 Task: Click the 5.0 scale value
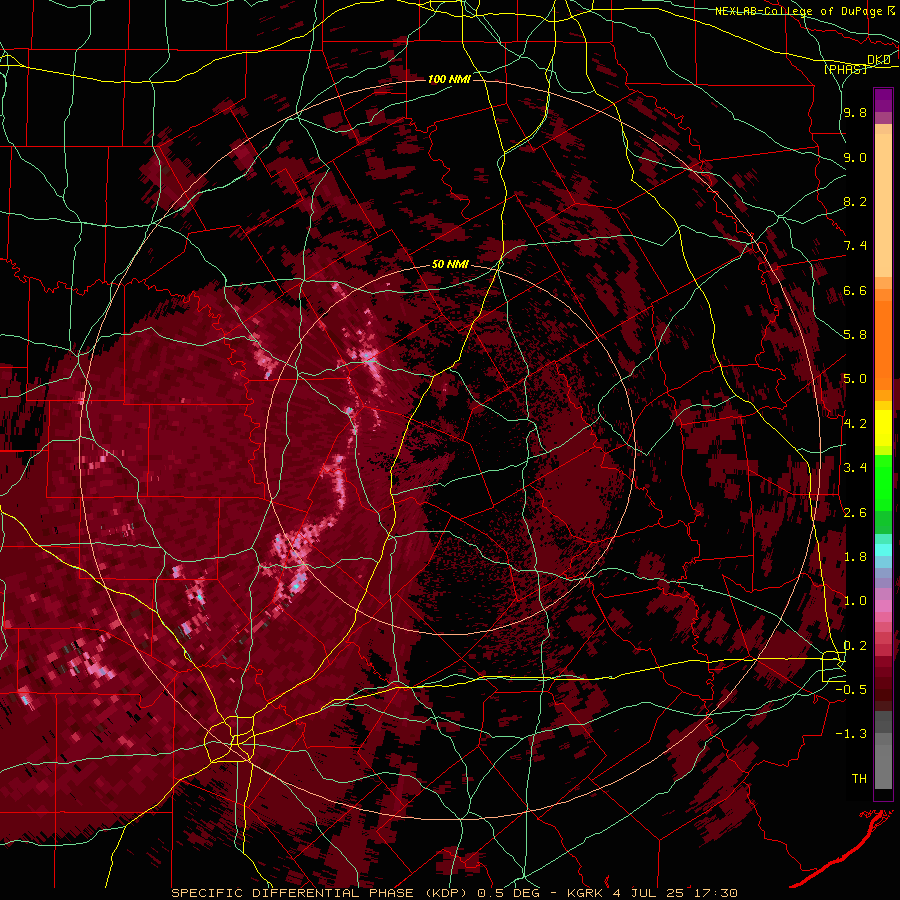tap(855, 379)
